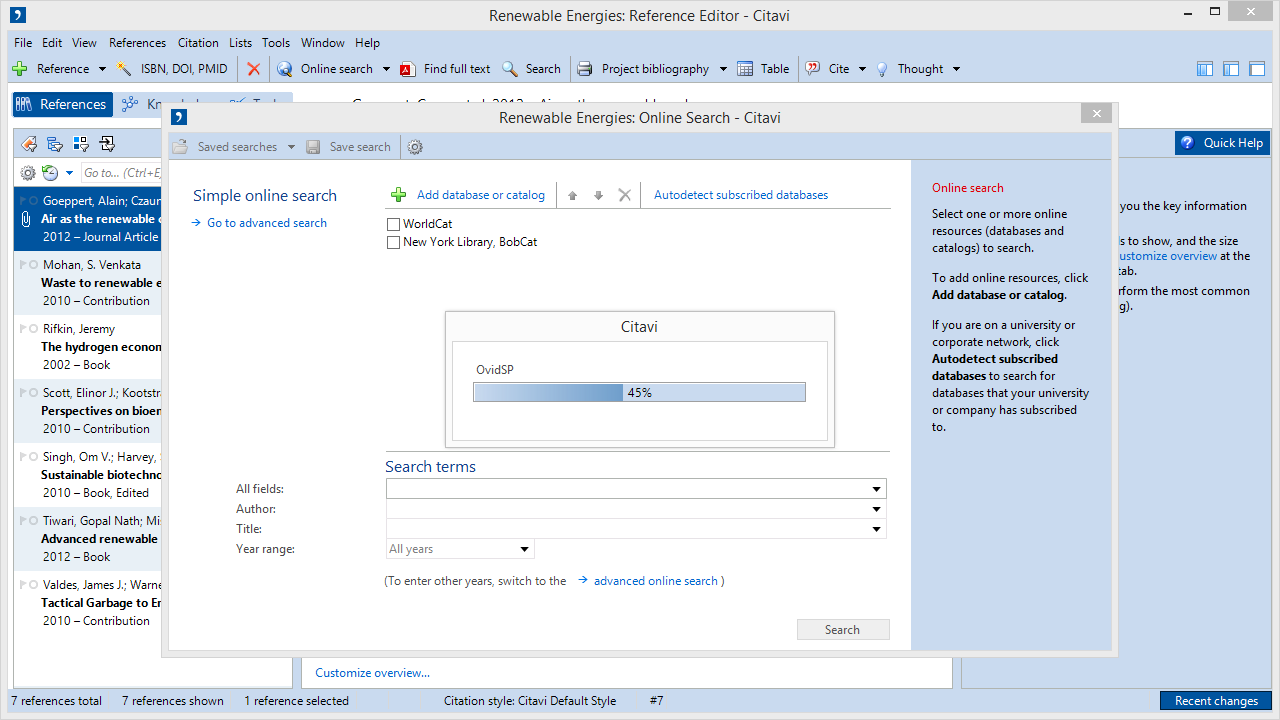Click Autodetect subscribed databases link
Image resolution: width=1280 pixels, height=720 pixels.
[741, 195]
